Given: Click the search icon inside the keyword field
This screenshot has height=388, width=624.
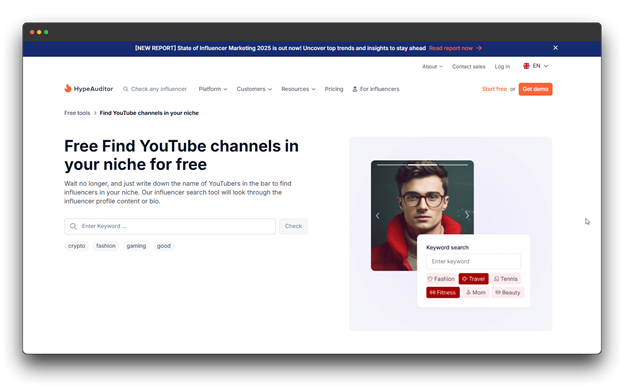Looking at the screenshot, I should [73, 226].
